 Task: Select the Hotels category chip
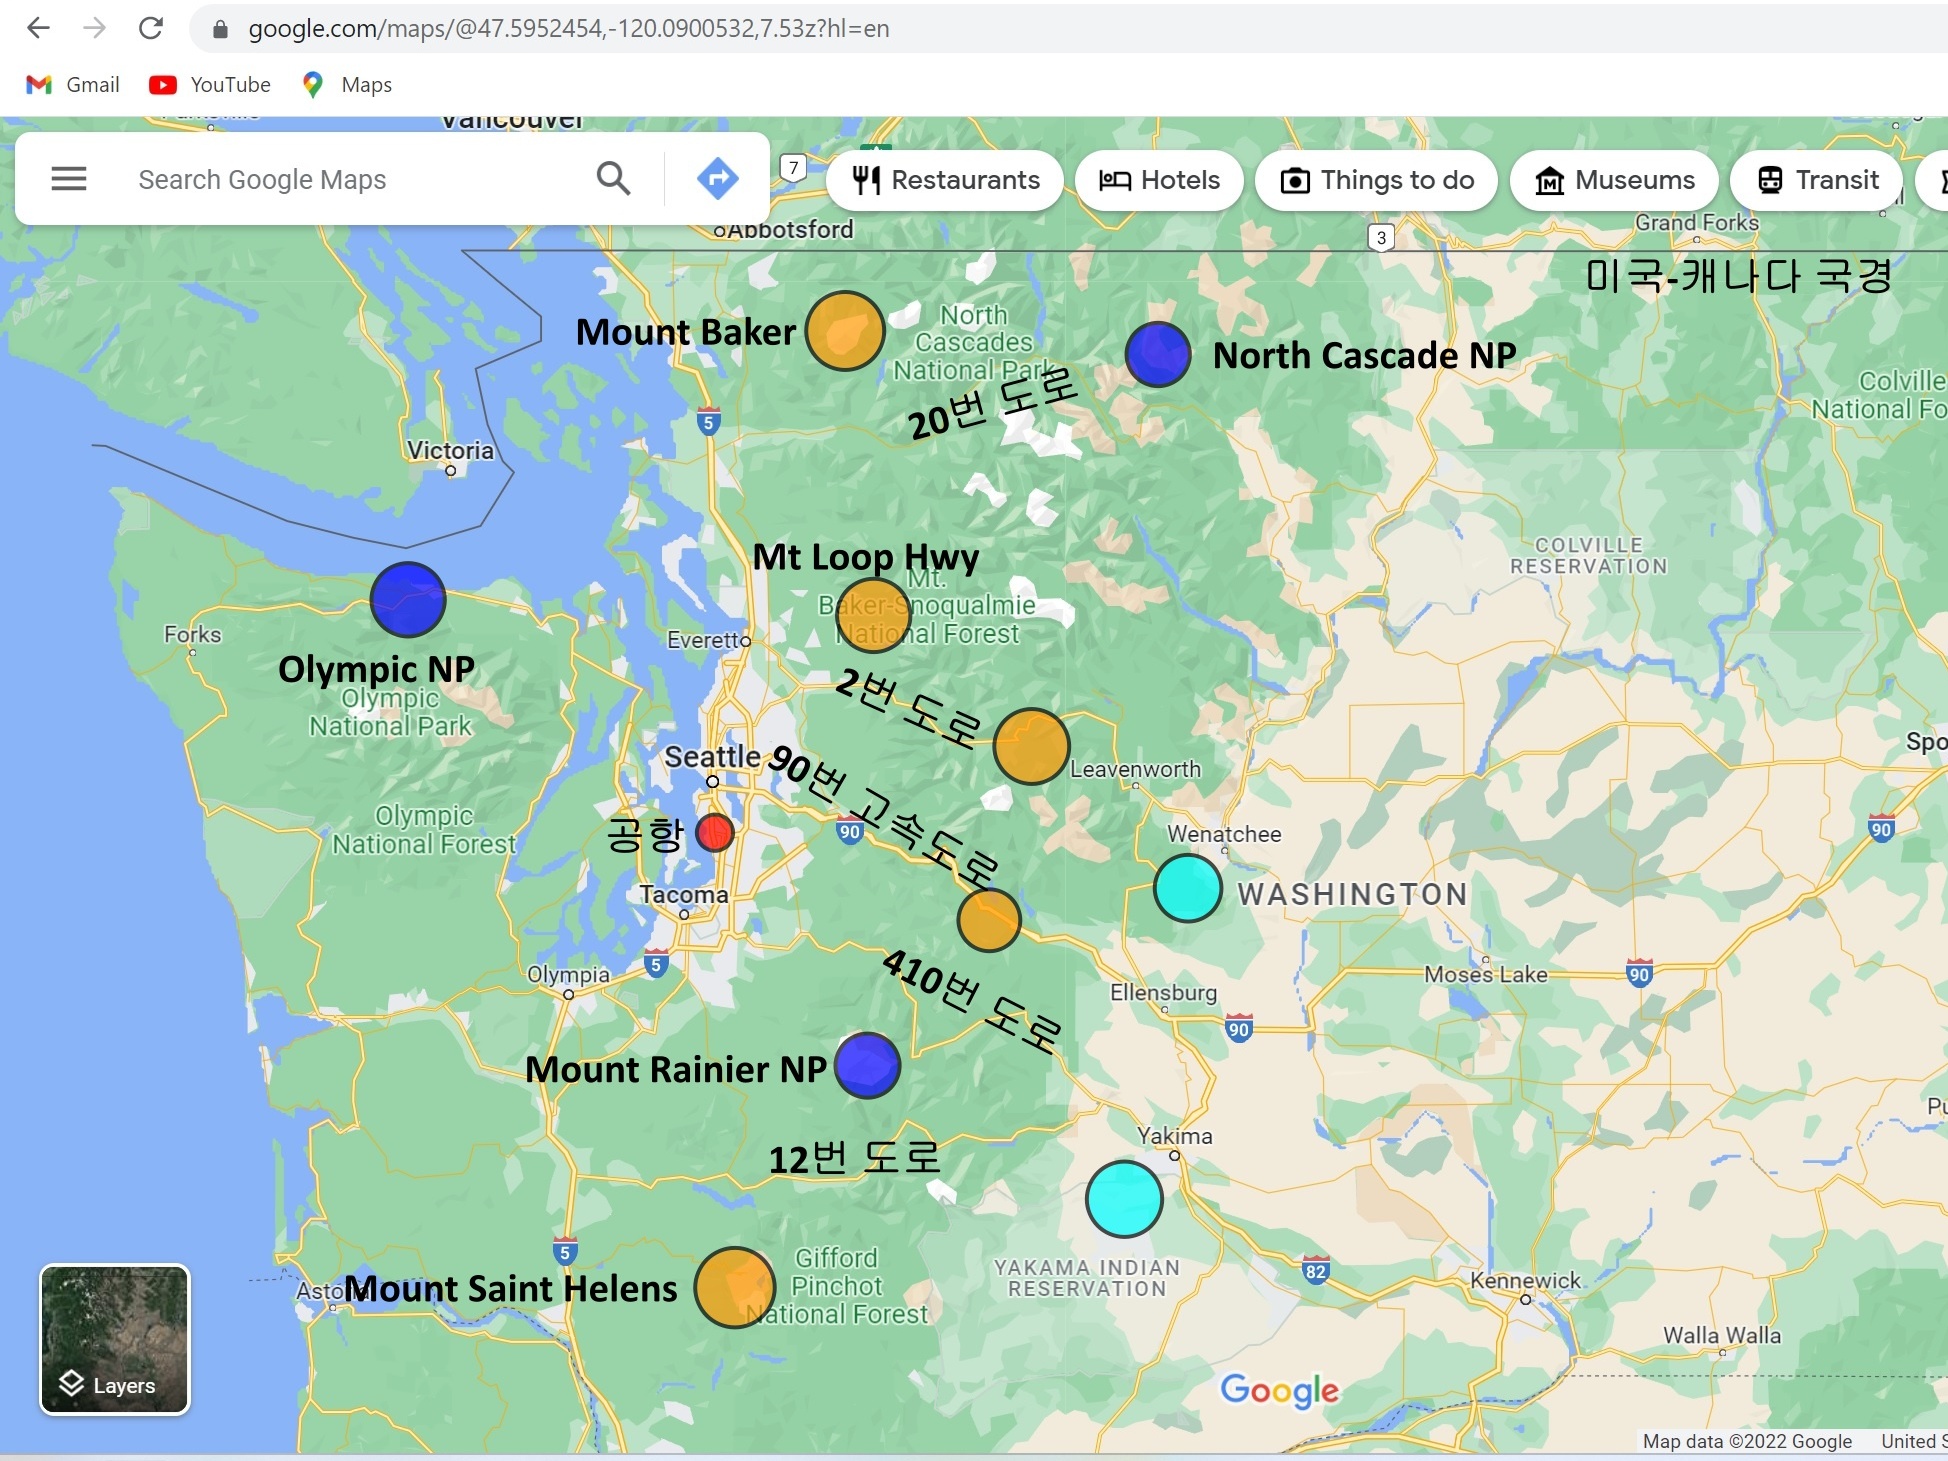coord(1160,180)
